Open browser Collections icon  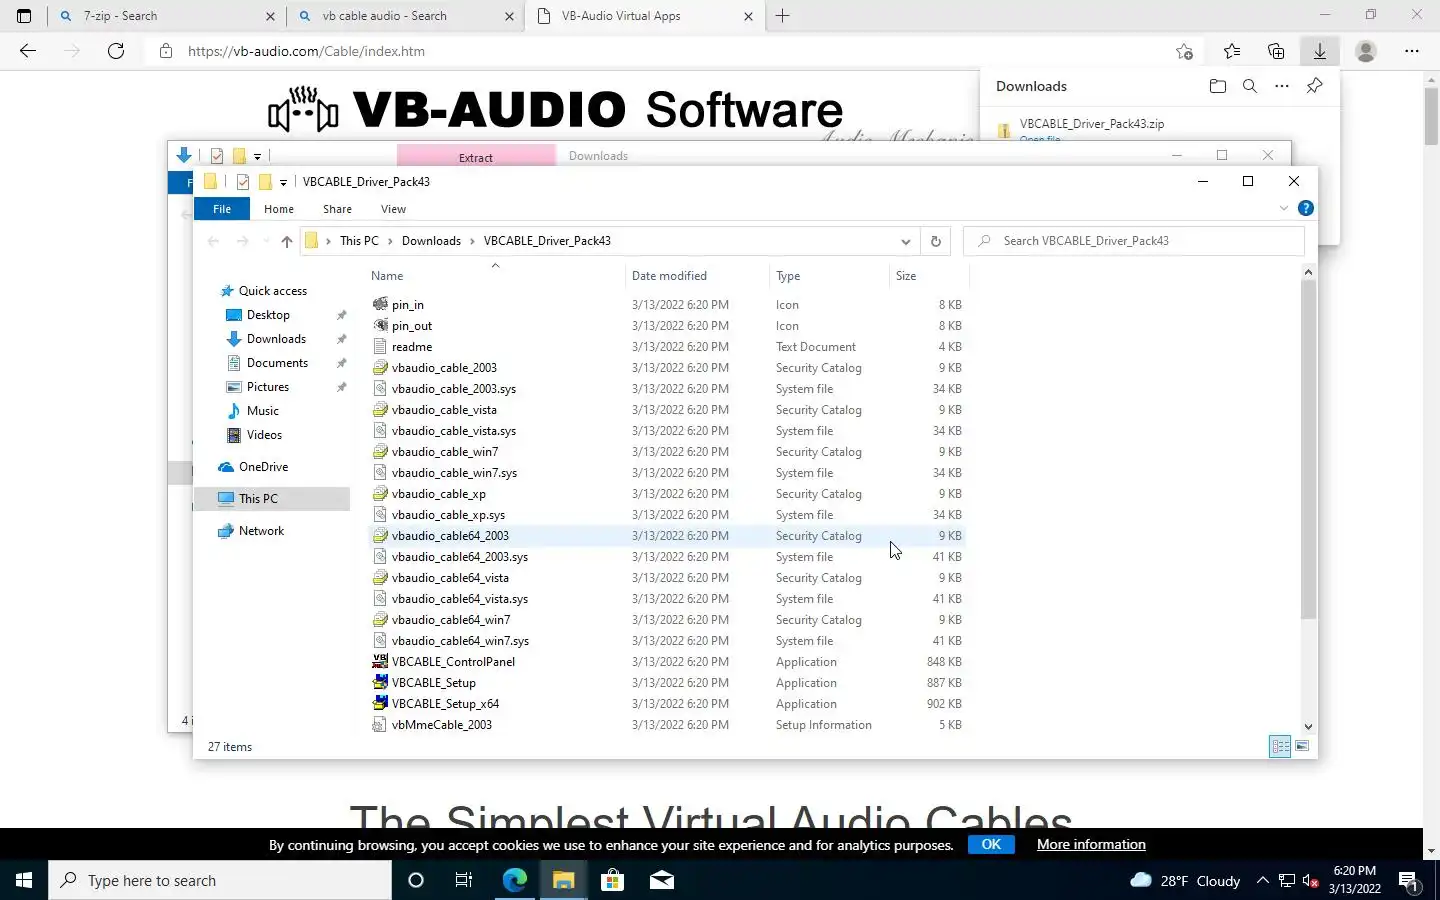1276,51
